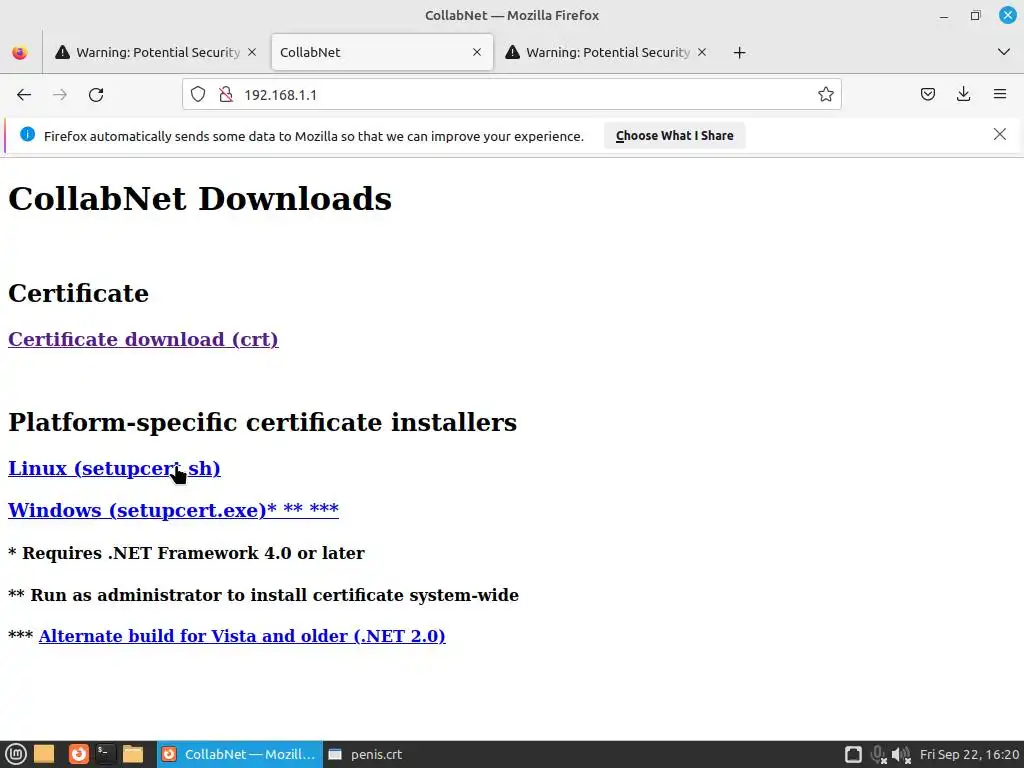The height and width of the screenshot is (768, 1024).
Task: Open the Terminal launcher in the taskbar
Action: click(x=105, y=754)
